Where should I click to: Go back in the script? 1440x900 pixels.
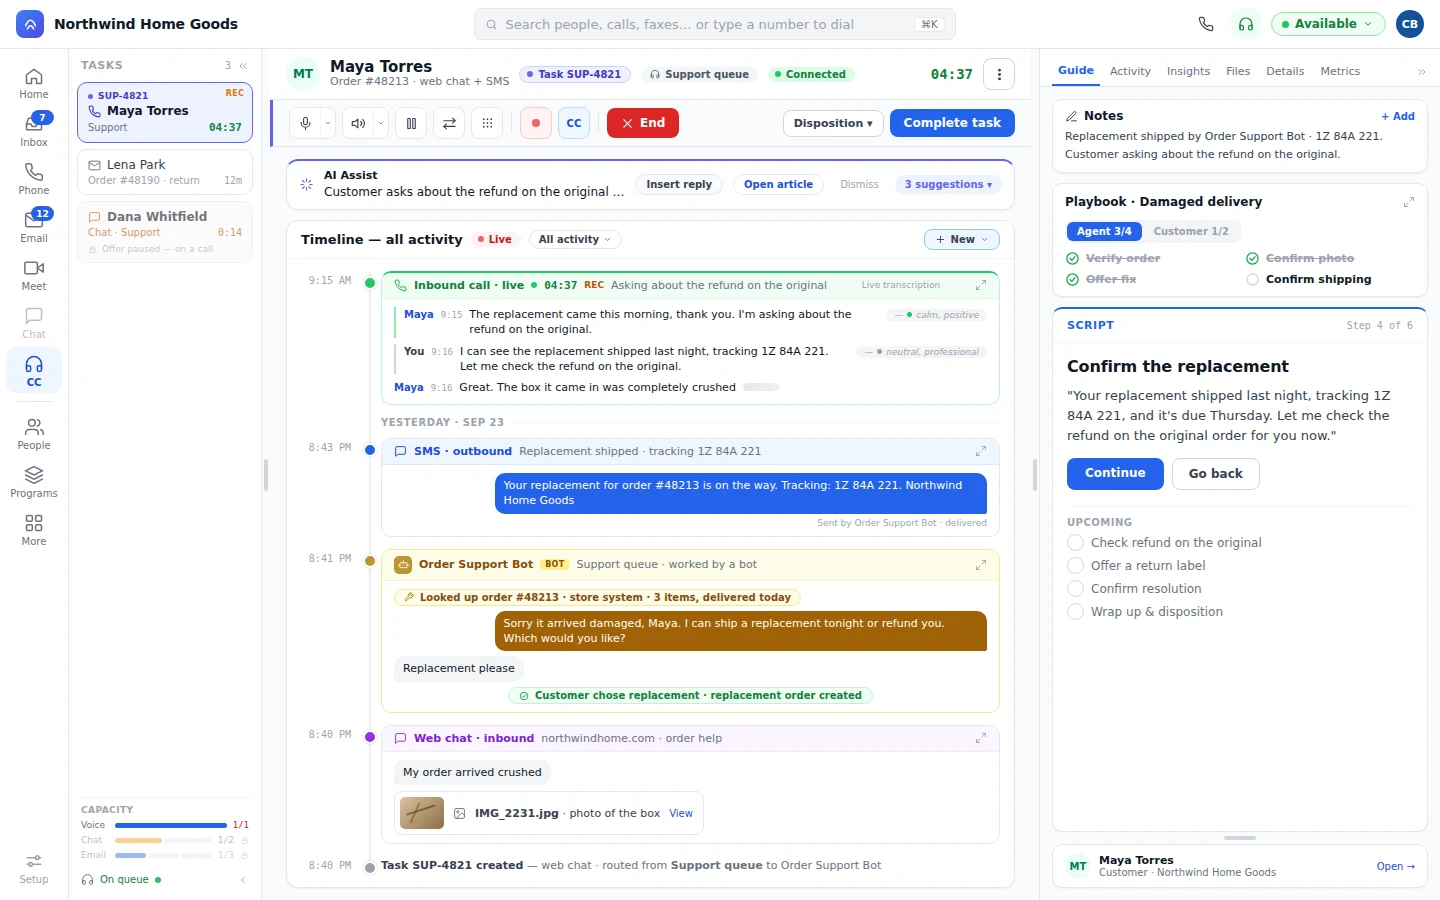pyautogui.click(x=1215, y=474)
